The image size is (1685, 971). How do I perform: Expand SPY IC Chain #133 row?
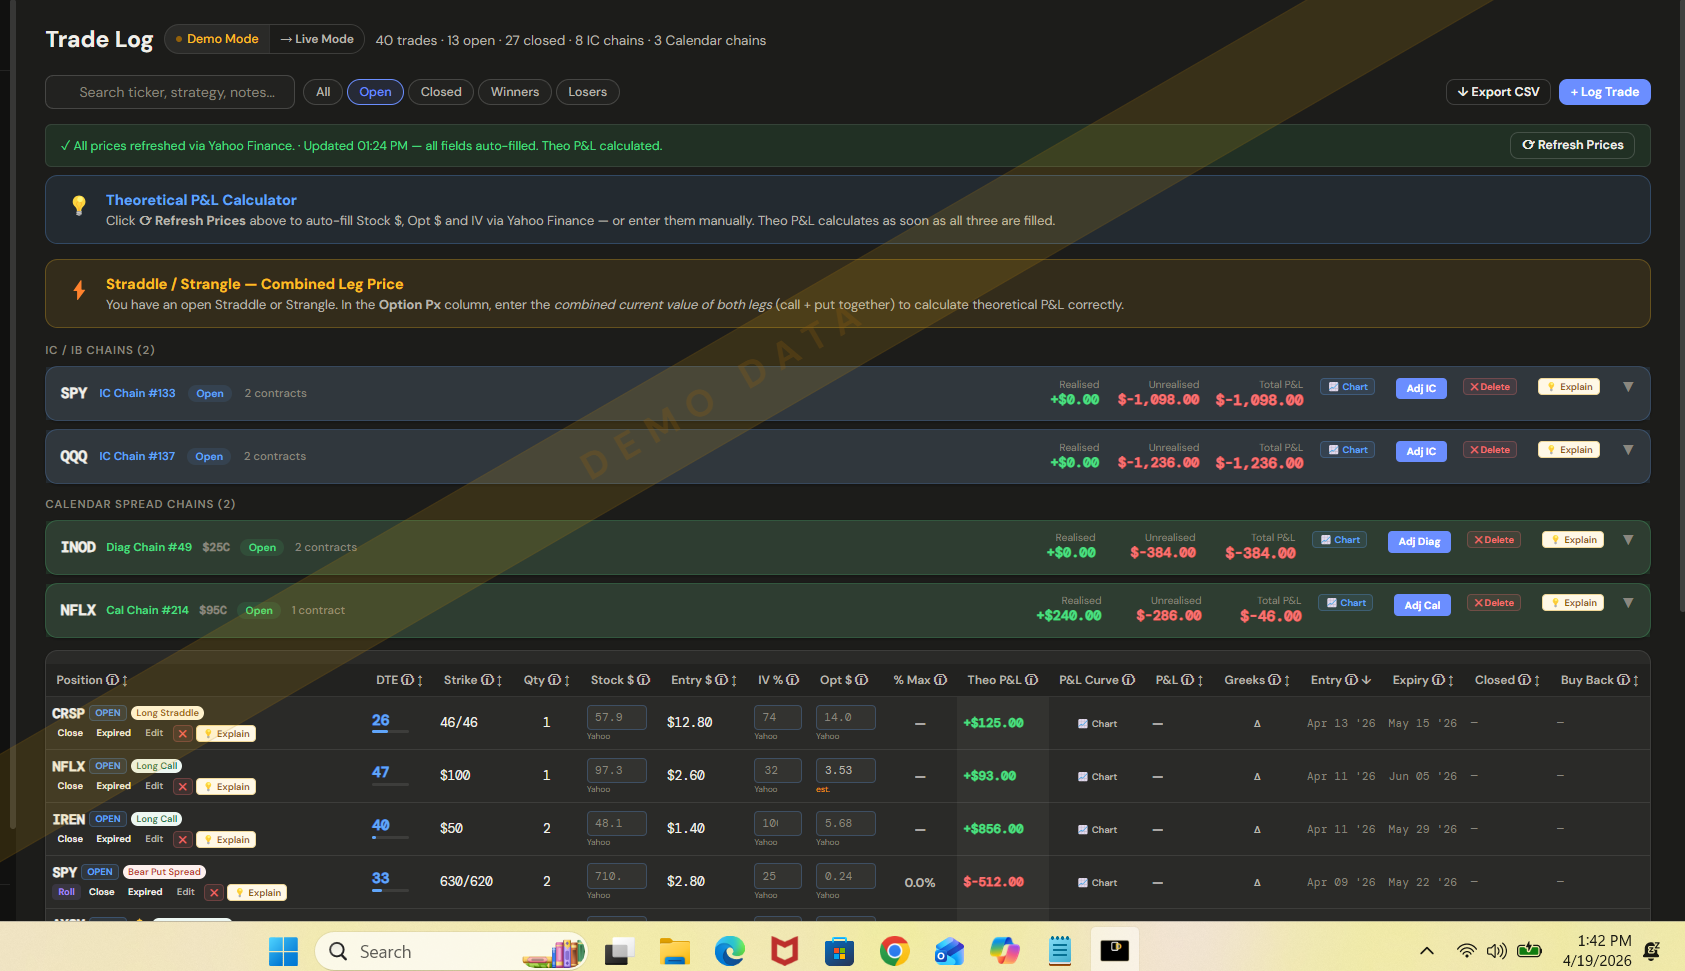pyautogui.click(x=1628, y=387)
